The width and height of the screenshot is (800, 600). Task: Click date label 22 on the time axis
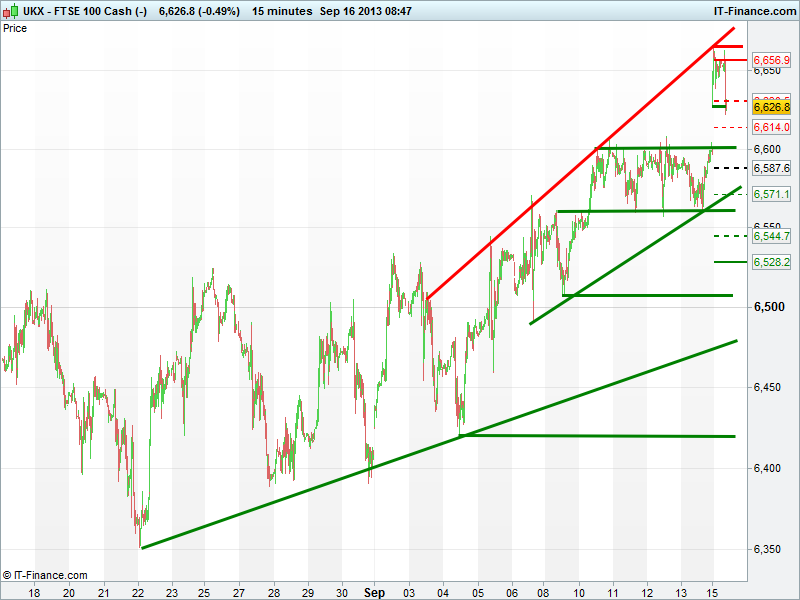pyautogui.click(x=138, y=593)
